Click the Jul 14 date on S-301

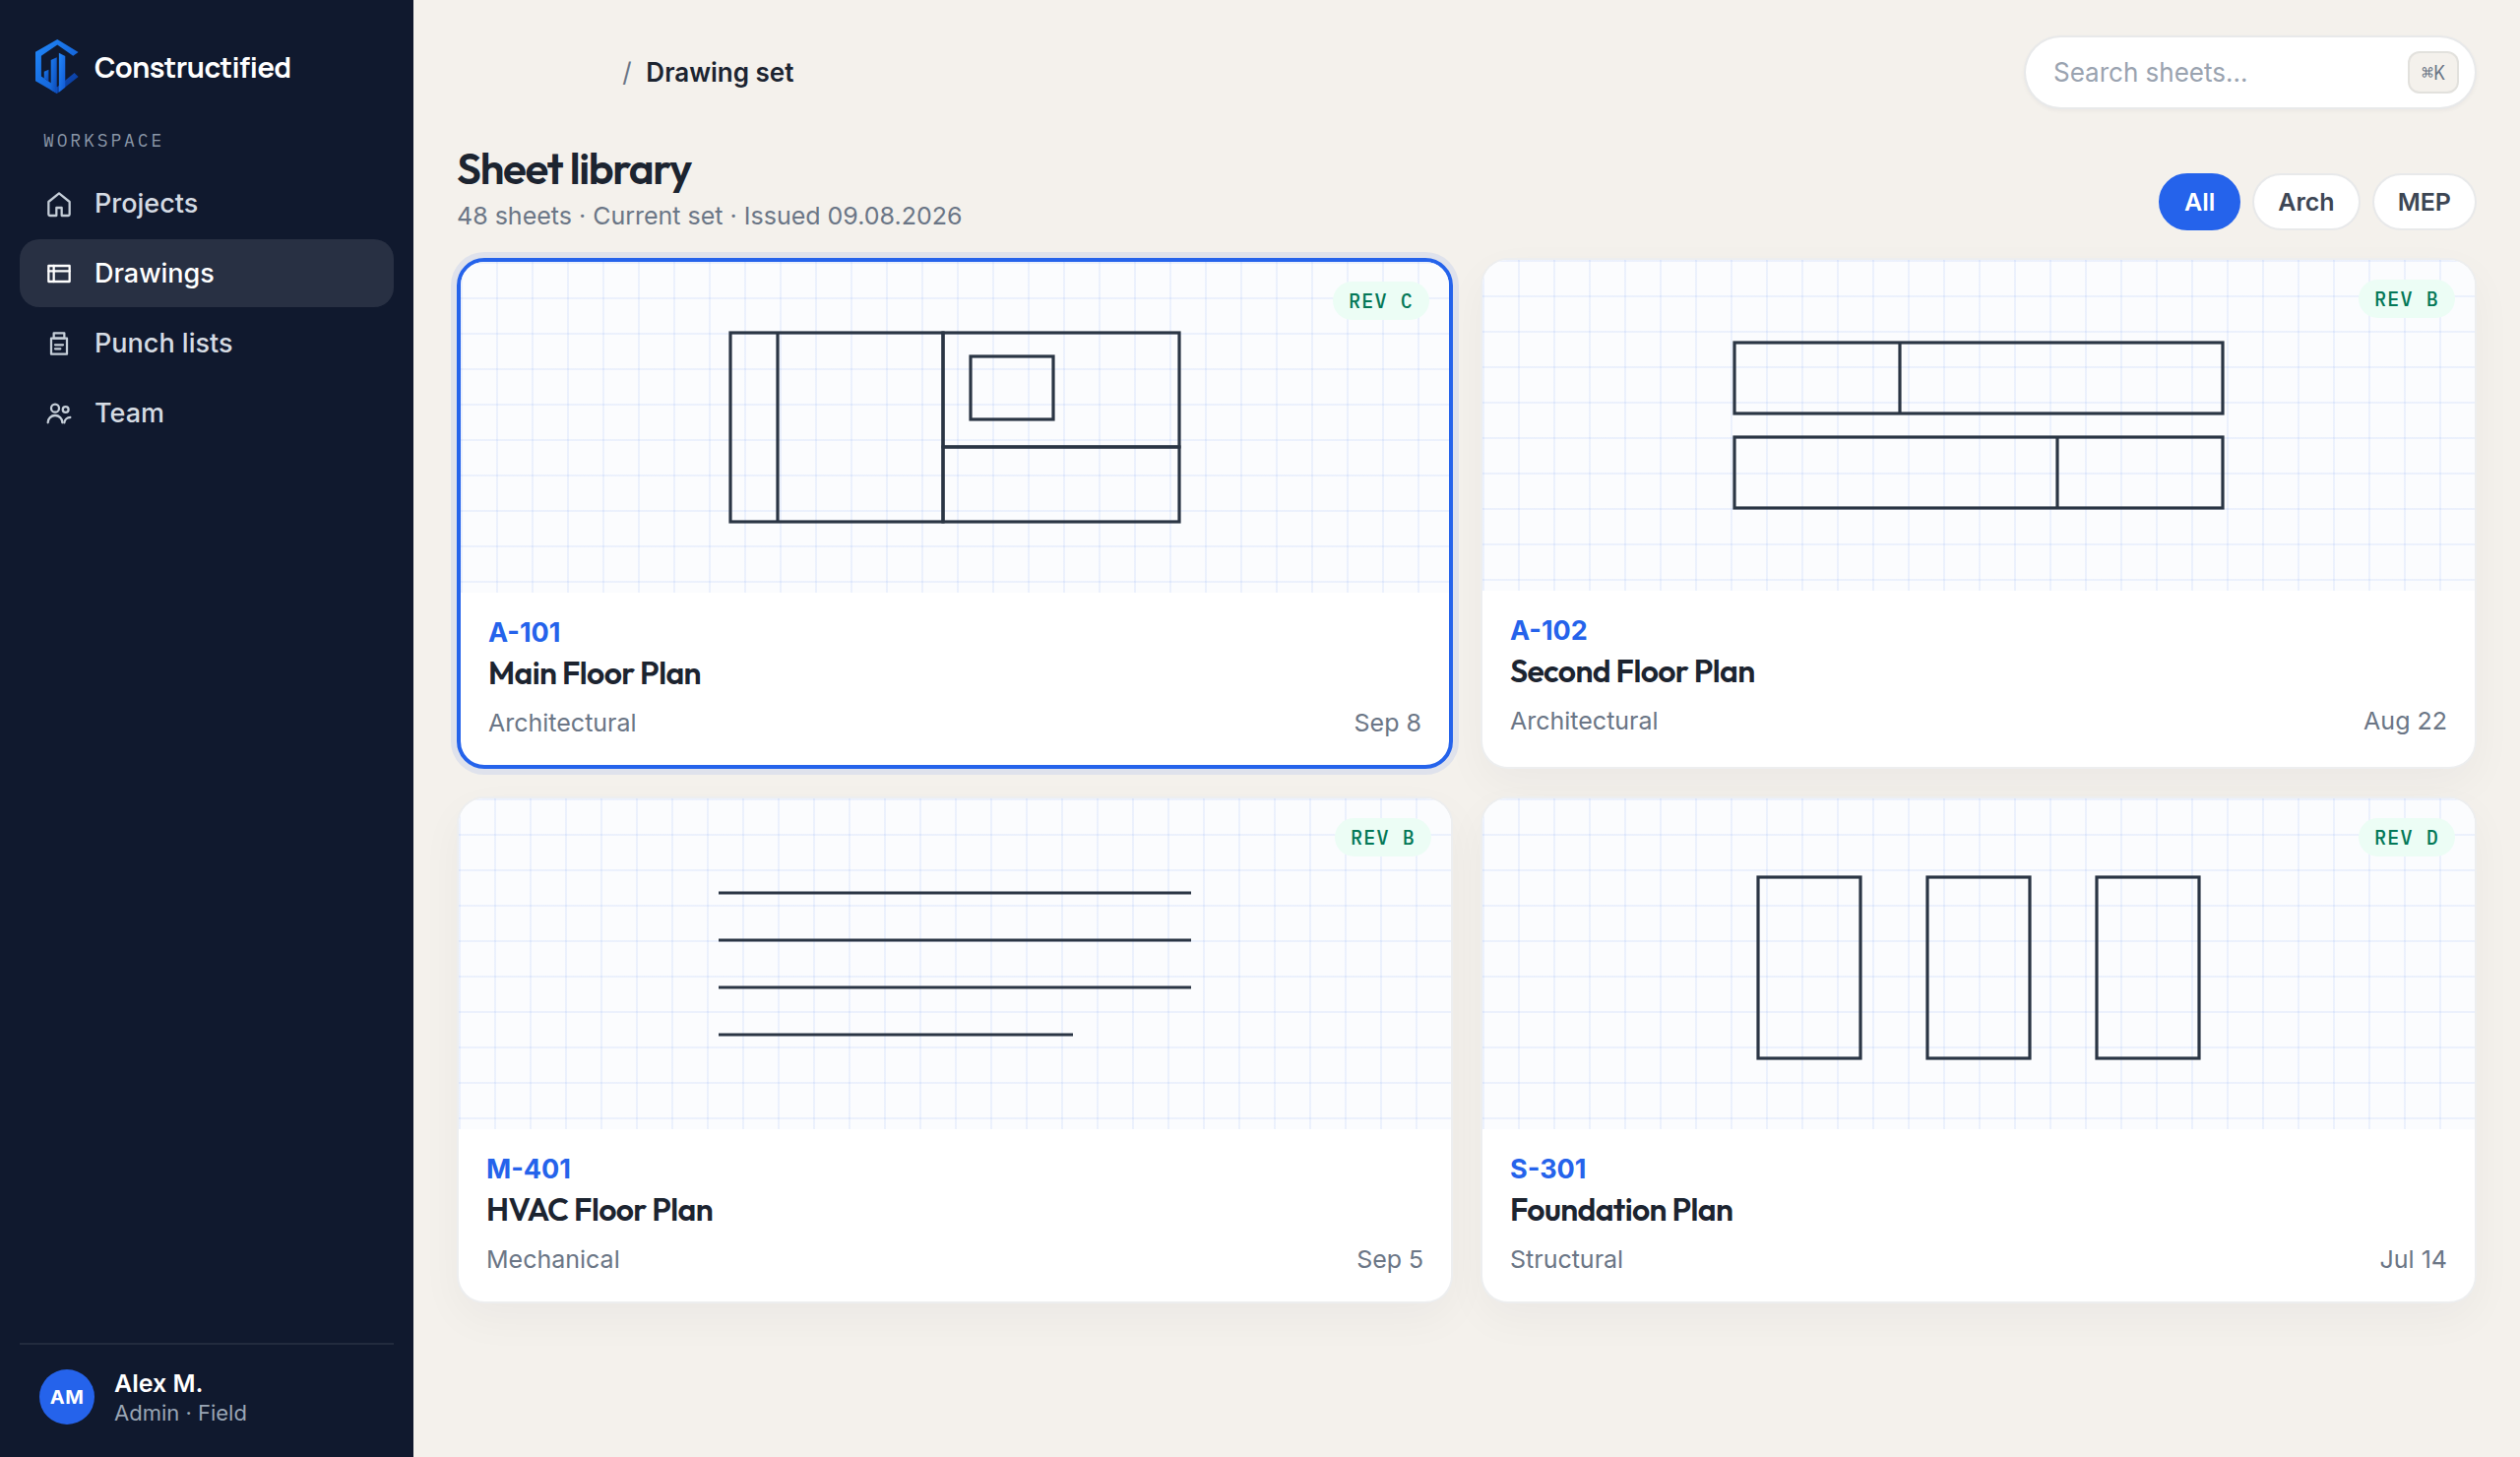click(x=2412, y=1258)
